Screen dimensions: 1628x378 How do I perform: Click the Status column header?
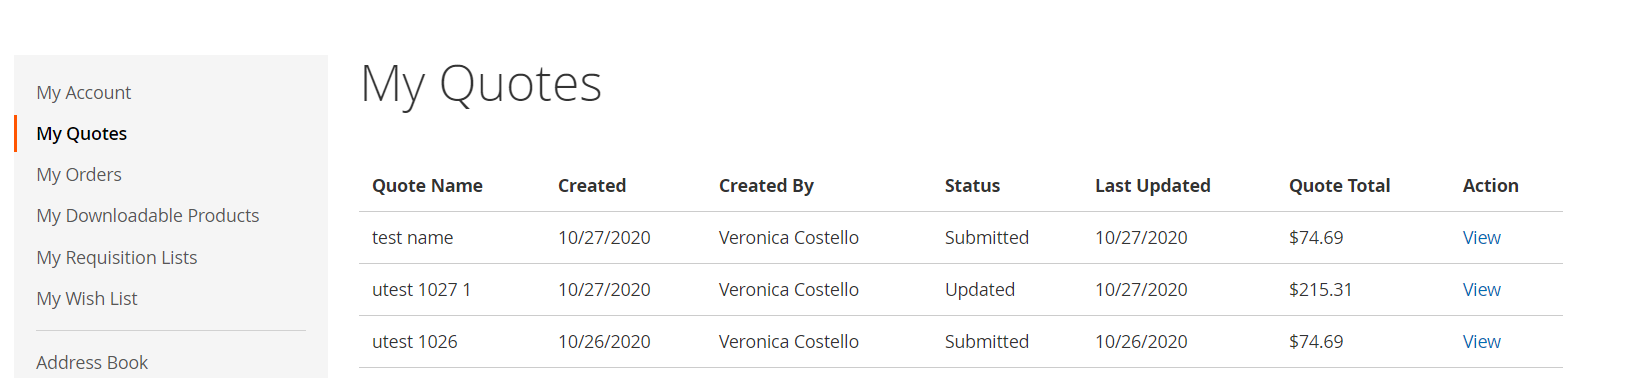(x=972, y=185)
